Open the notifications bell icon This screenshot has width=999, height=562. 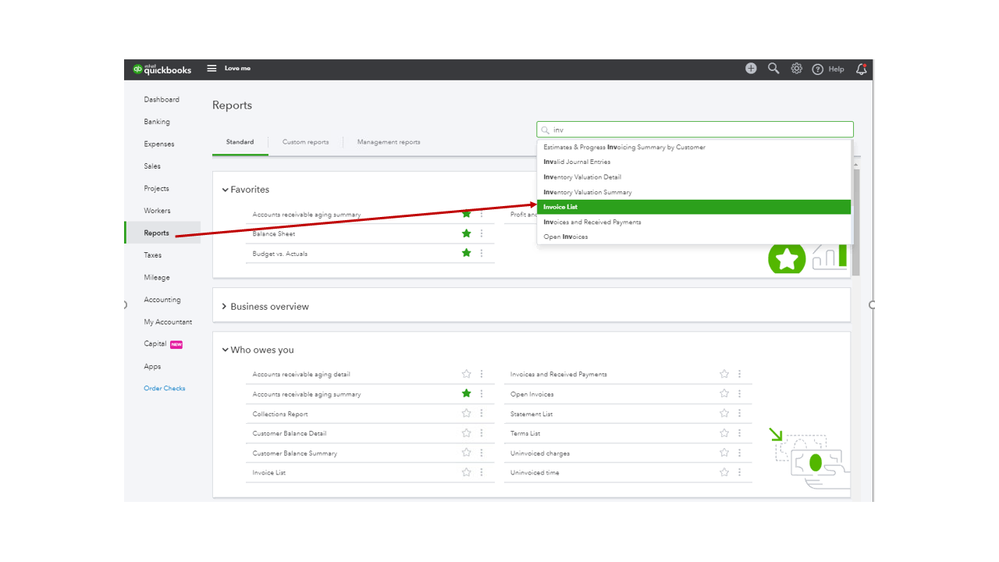point(861,69)
